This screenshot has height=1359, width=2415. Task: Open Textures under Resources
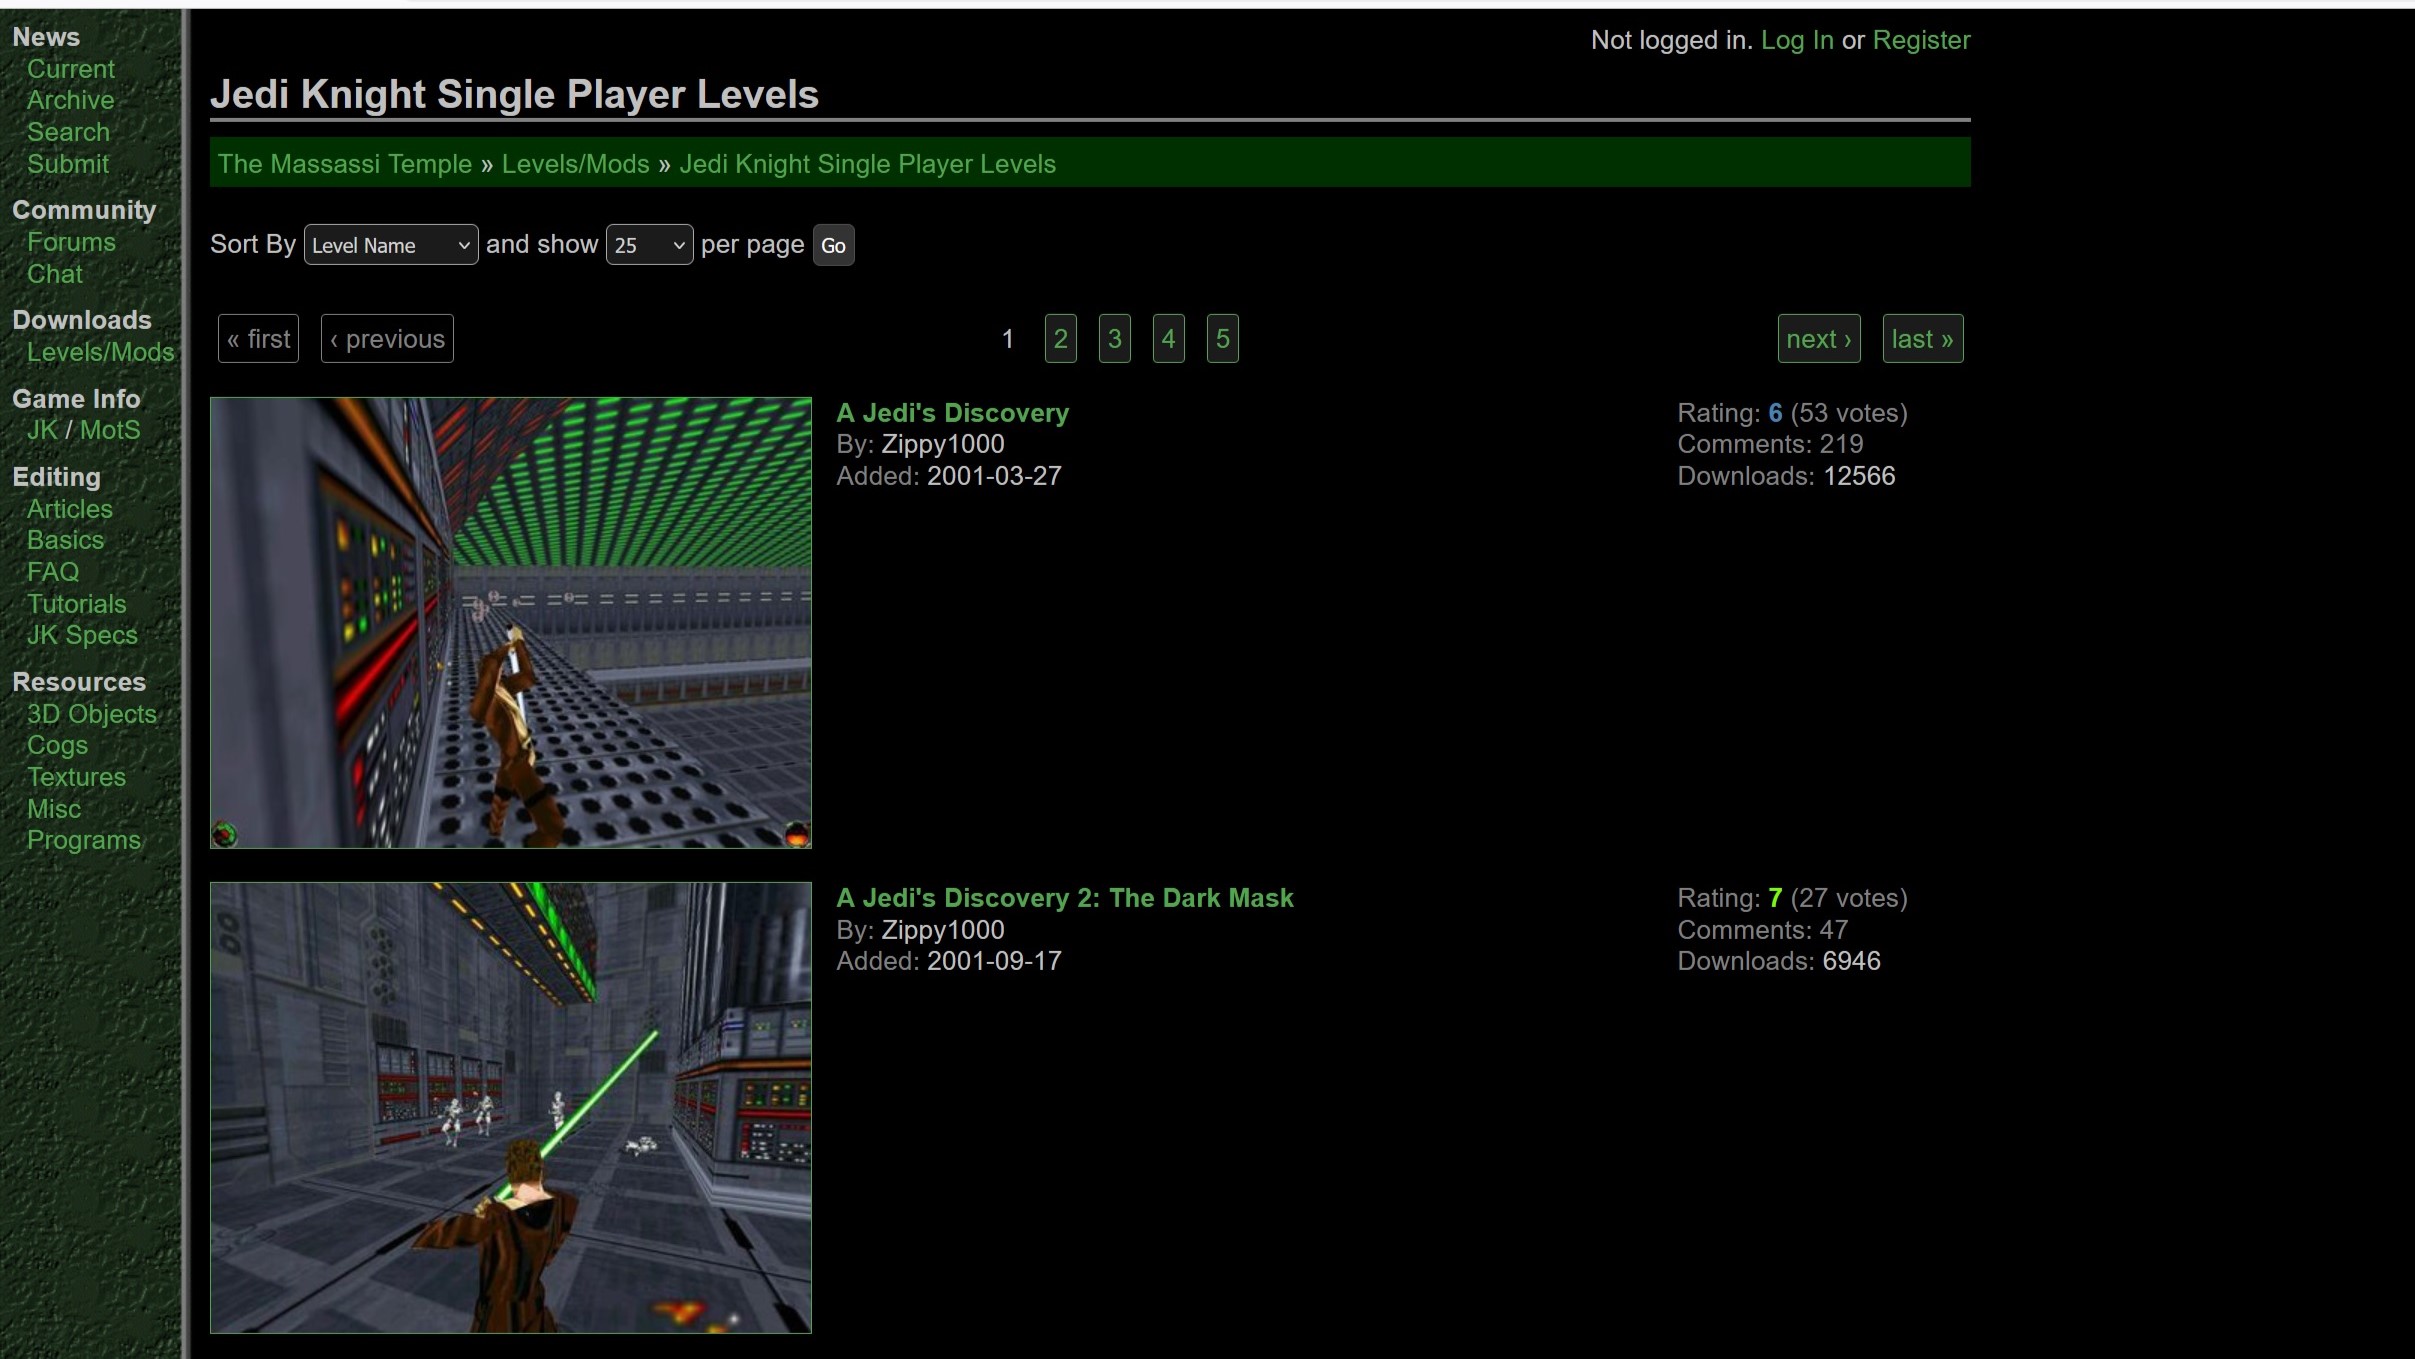click(76, 777)
